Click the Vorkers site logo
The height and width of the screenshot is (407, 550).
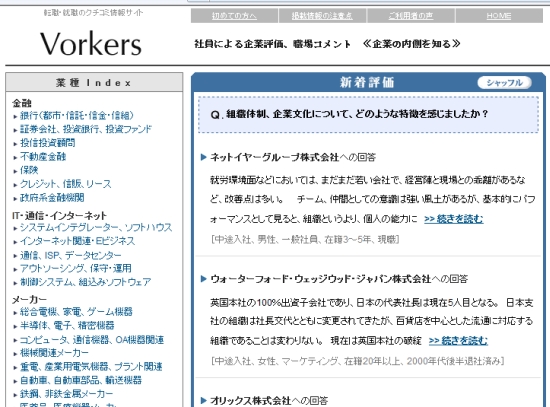[91, 44]
